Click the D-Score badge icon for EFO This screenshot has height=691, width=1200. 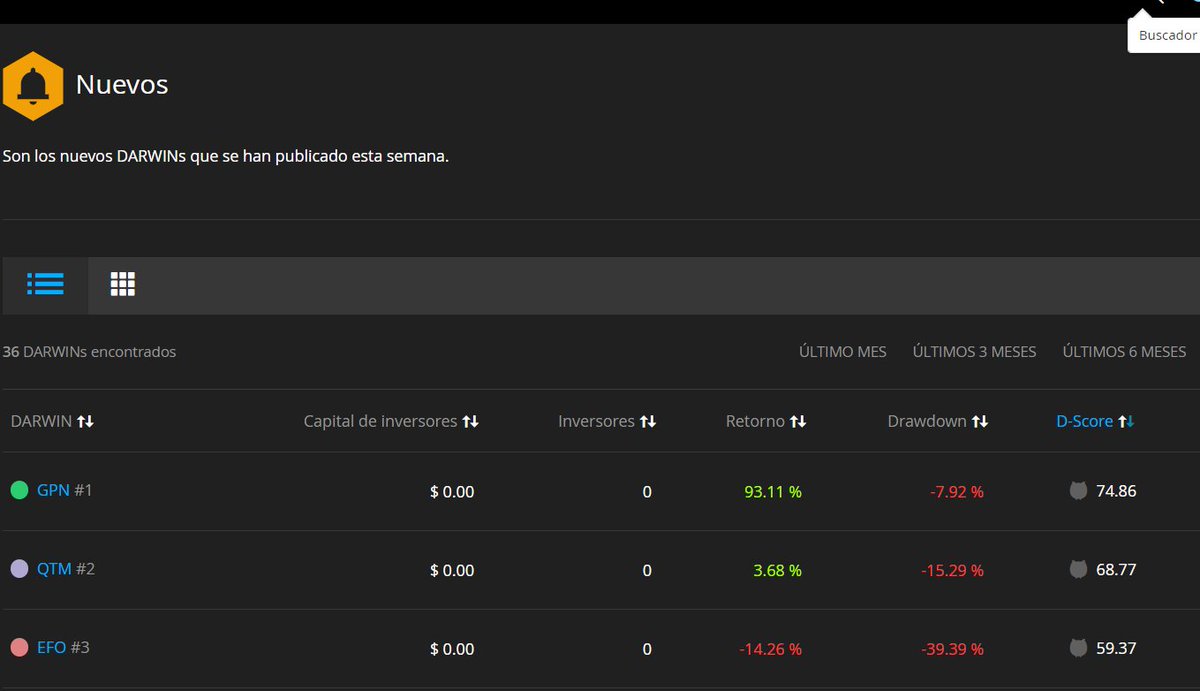tap(1078, 648)
